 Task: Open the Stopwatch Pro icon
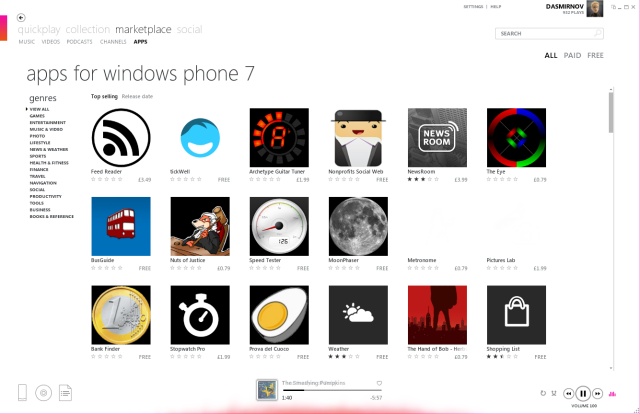point(200,315)
